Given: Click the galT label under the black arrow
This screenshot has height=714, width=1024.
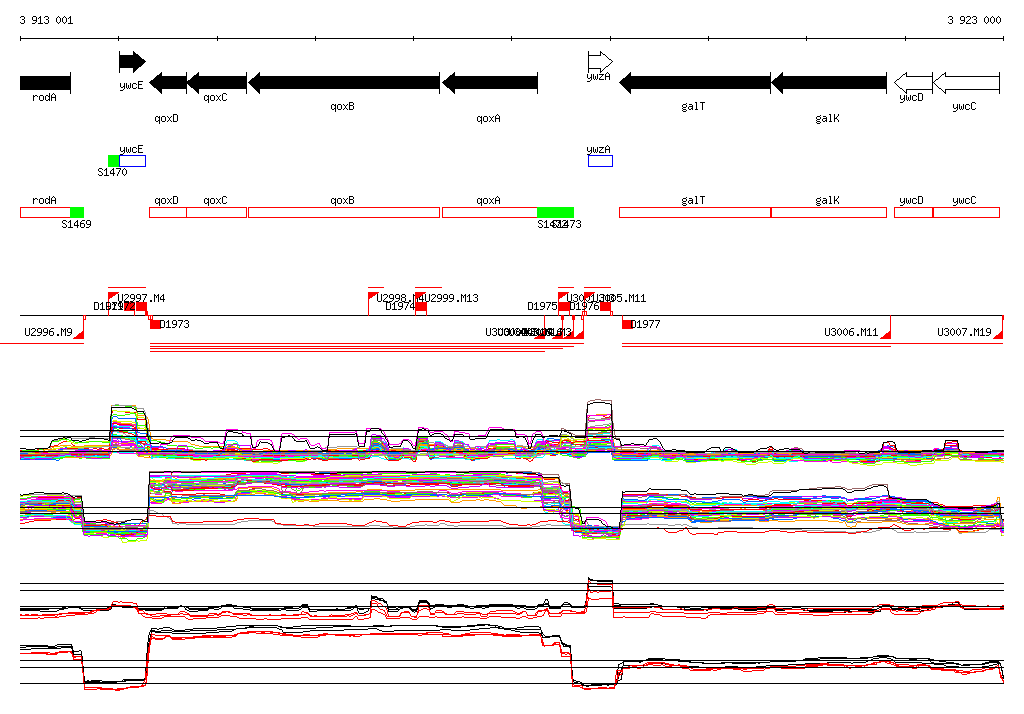Looking at the screenshot, I should [693, 106].
